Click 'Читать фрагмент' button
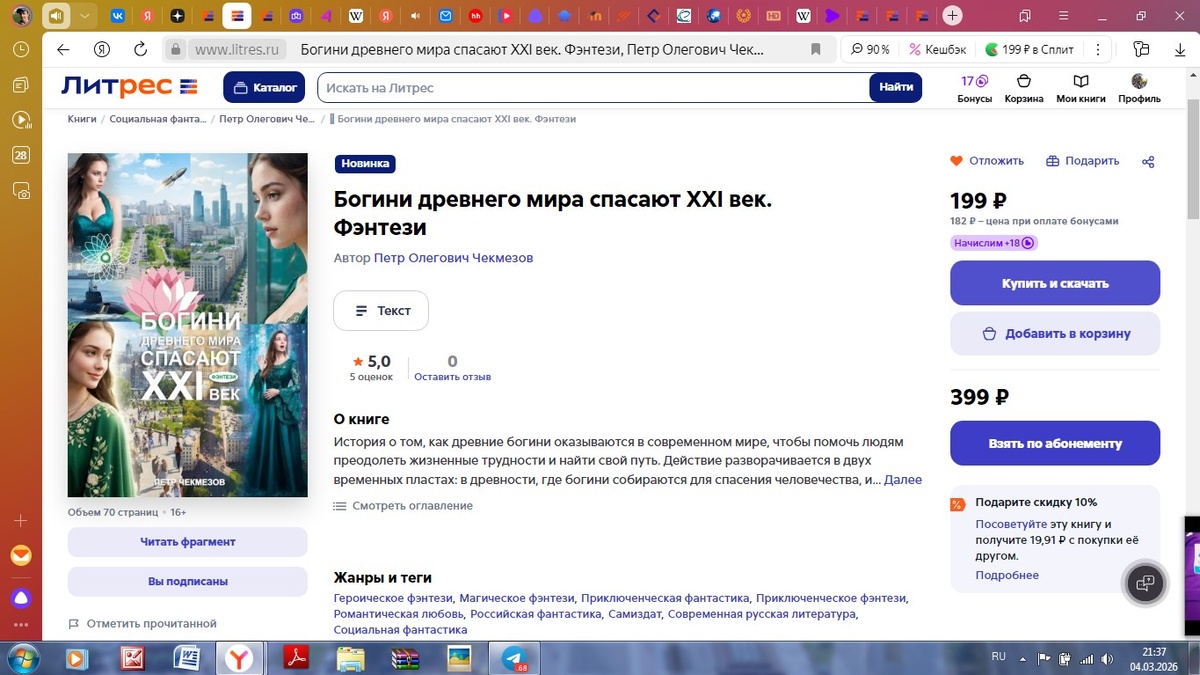Viewport: 1200px width, 675px height. 187,542
